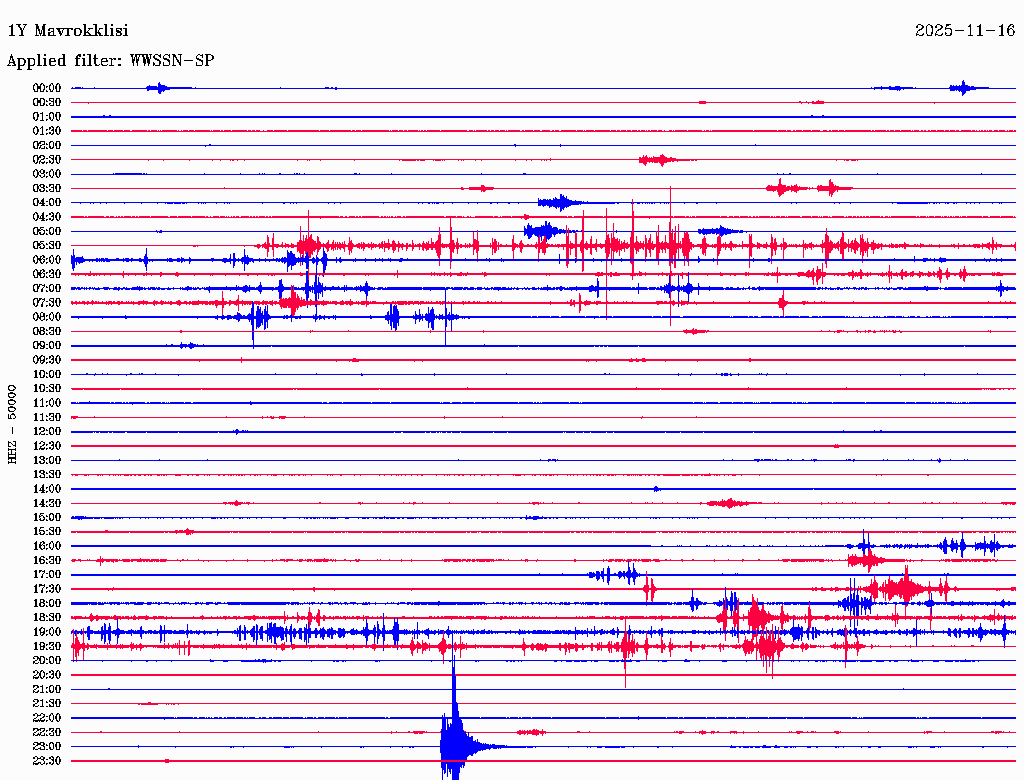Select the 20:30 time label
The image size is (1024, 780).
point(47,675)
